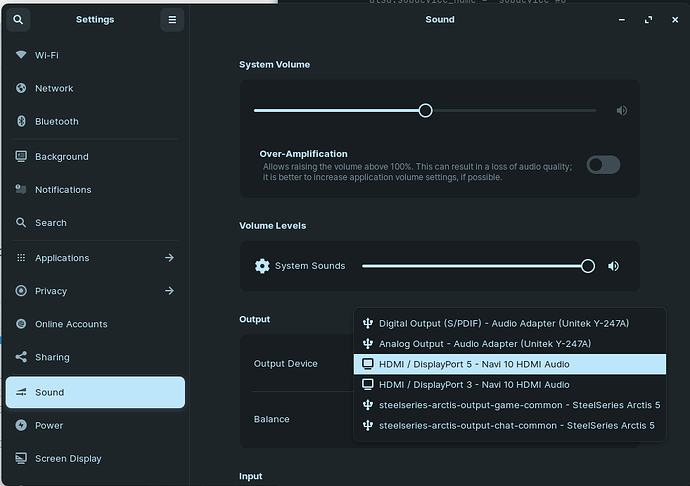Switch to the Background panel

[x=95, y=156]
